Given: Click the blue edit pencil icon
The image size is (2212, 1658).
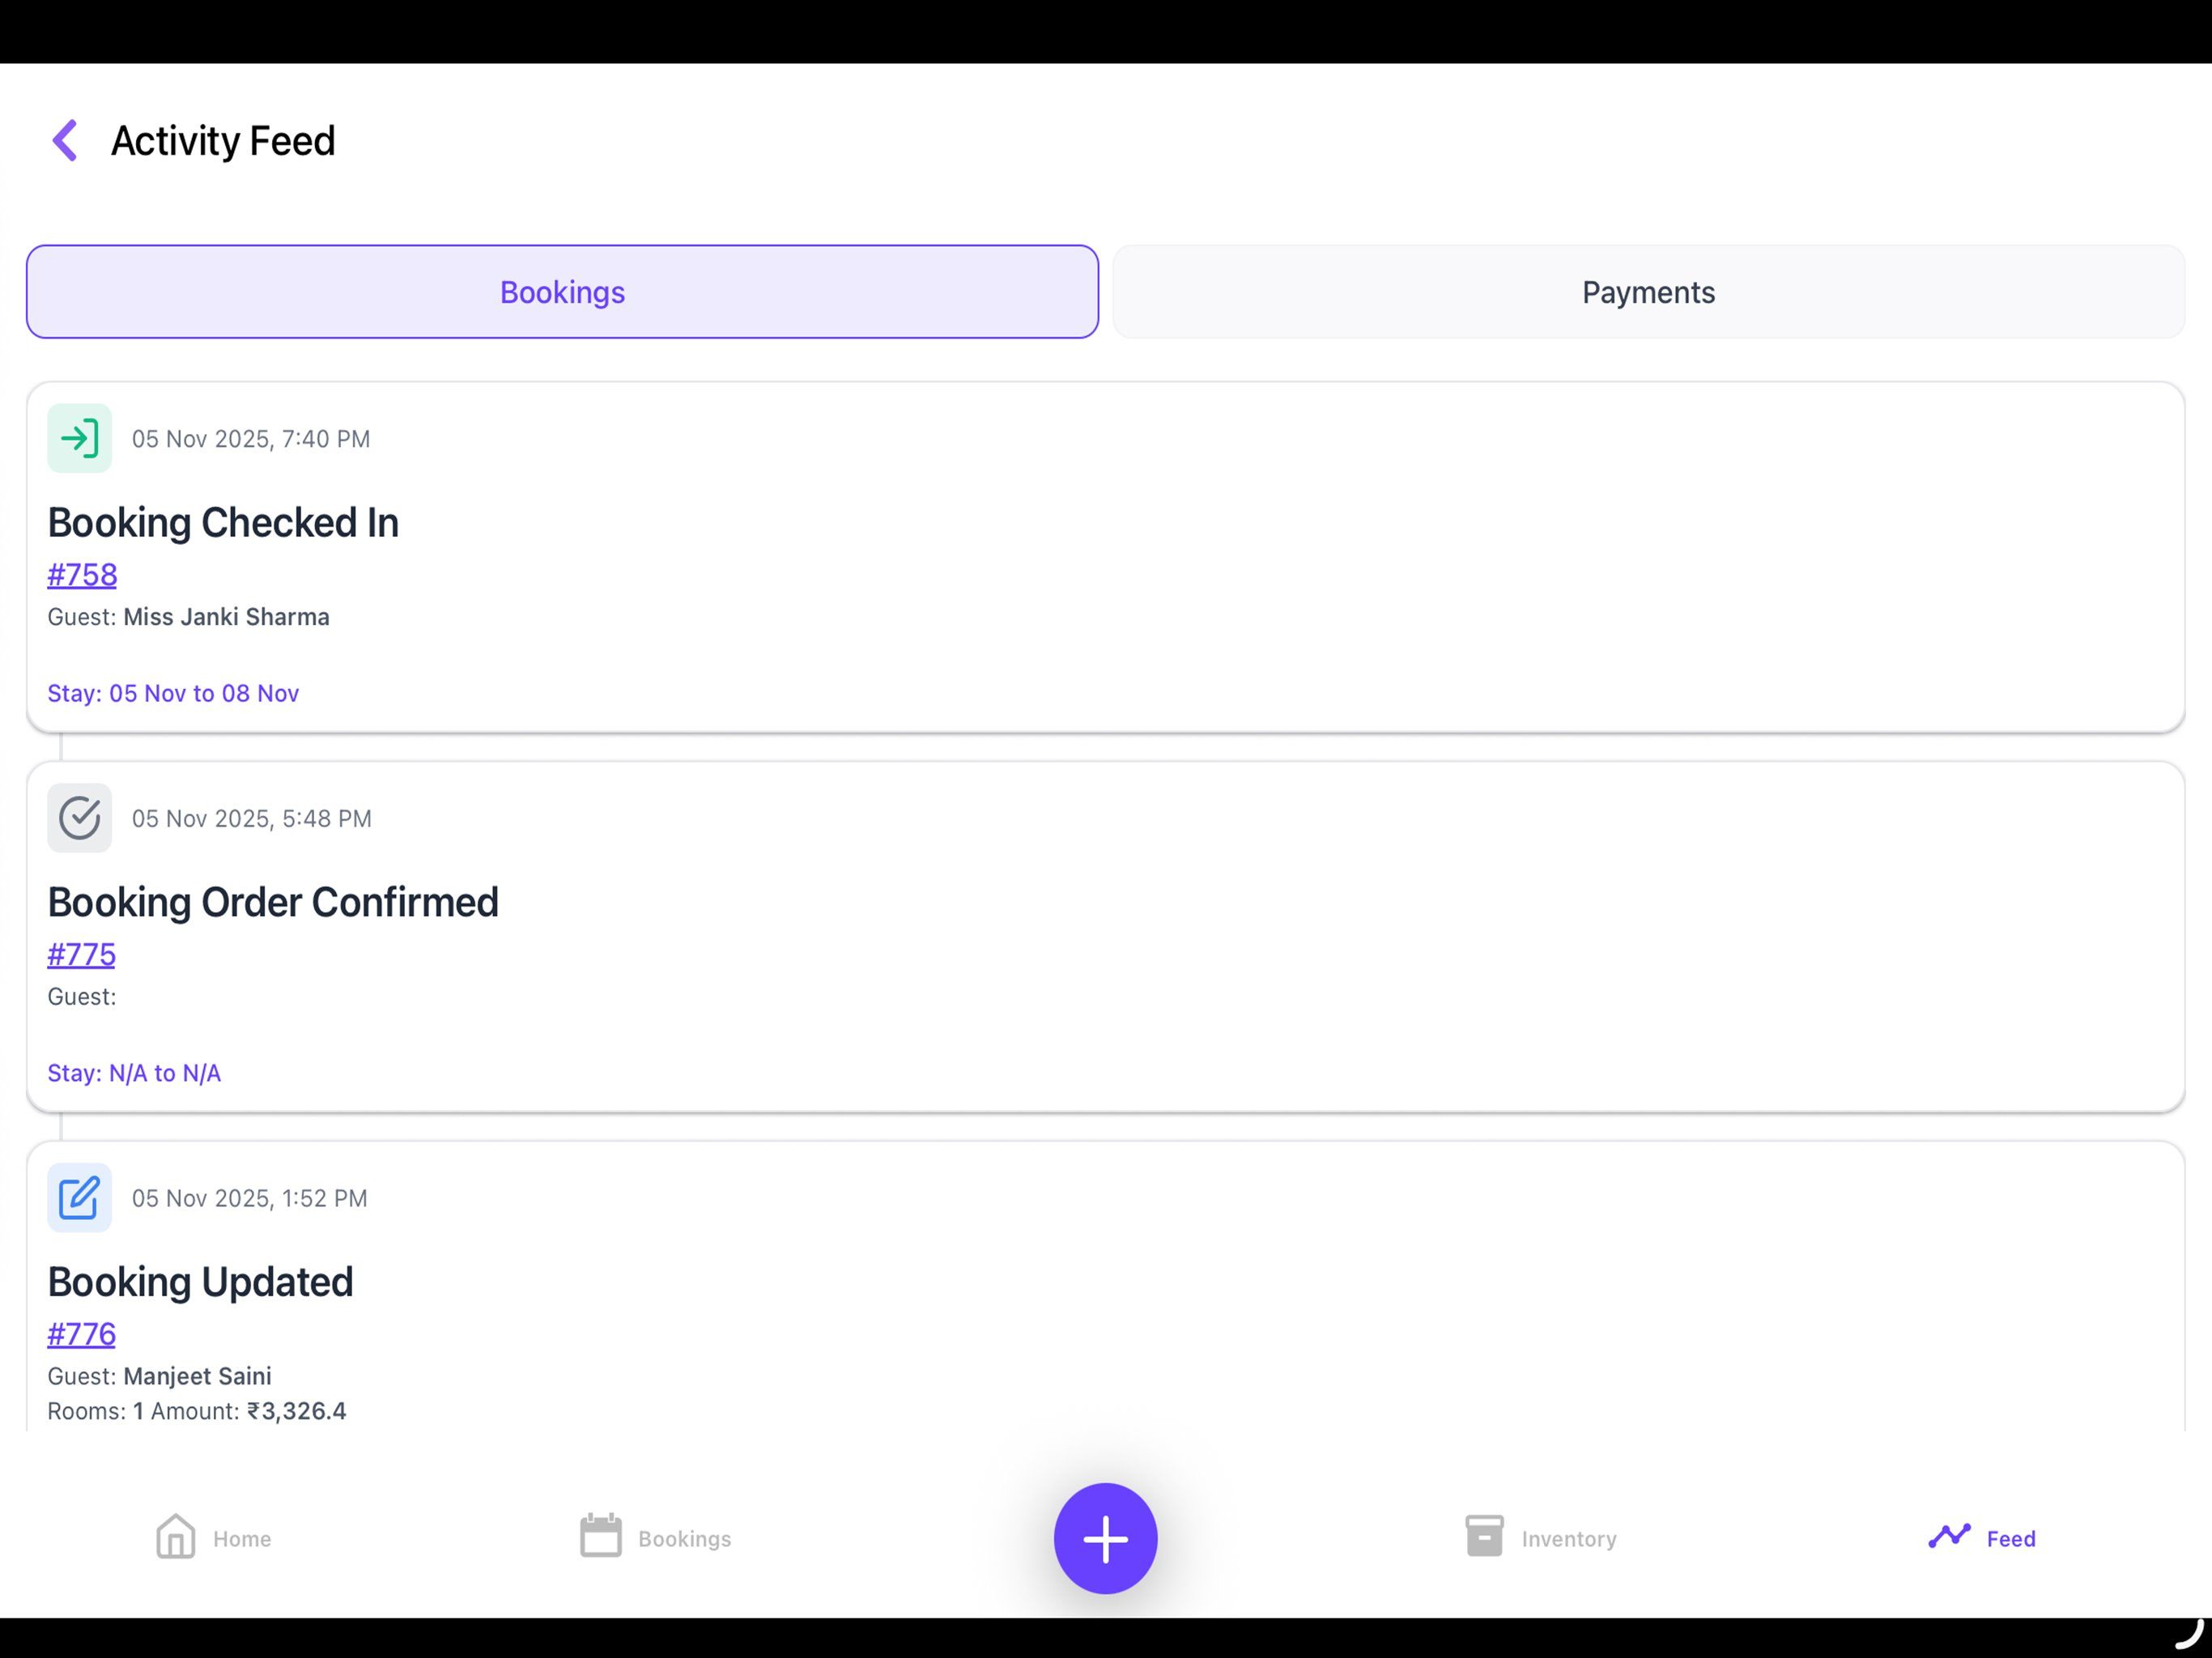Looking at the screenshot, I should (x=79, y=1198).
